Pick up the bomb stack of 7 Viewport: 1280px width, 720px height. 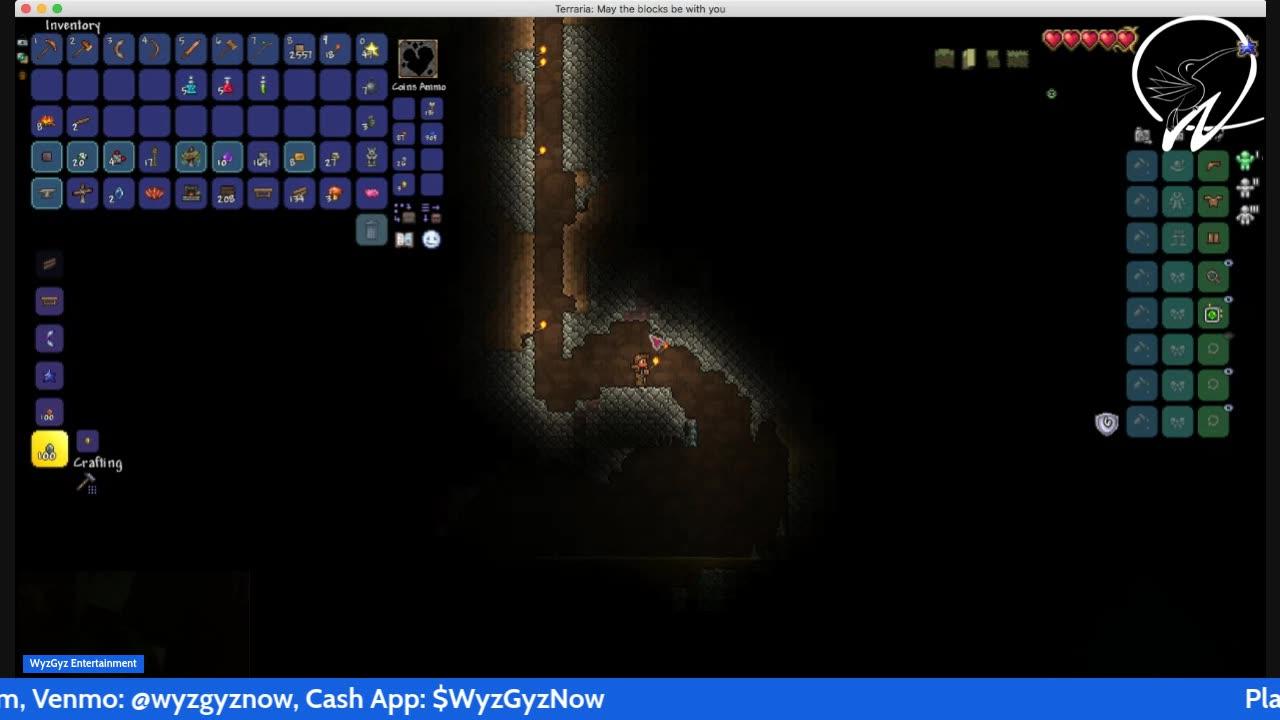[x=371, y=85]
